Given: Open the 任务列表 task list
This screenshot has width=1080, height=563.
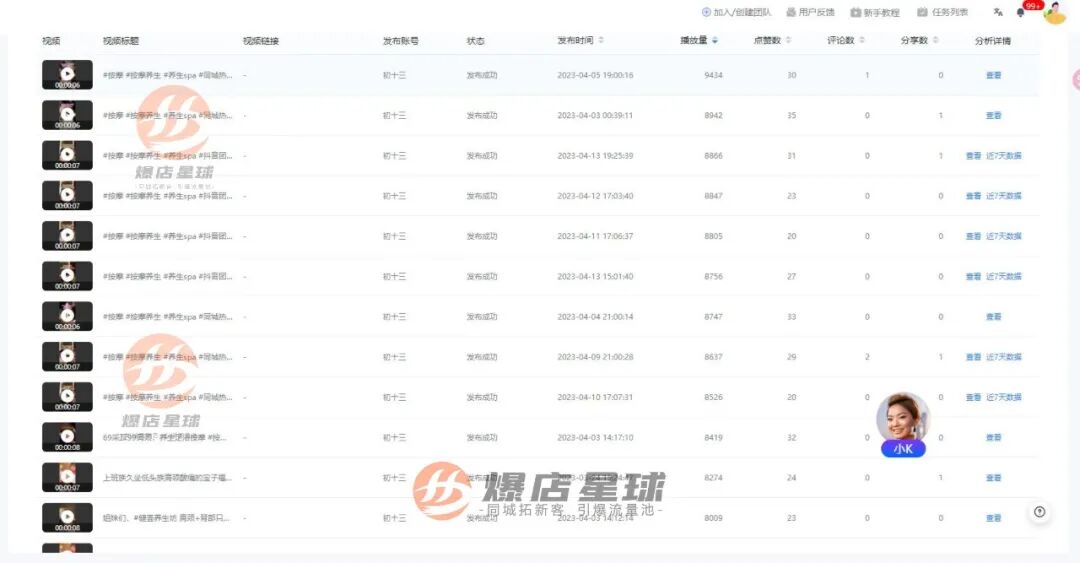Looking at the screenshot, I should (x=942, y=12).
